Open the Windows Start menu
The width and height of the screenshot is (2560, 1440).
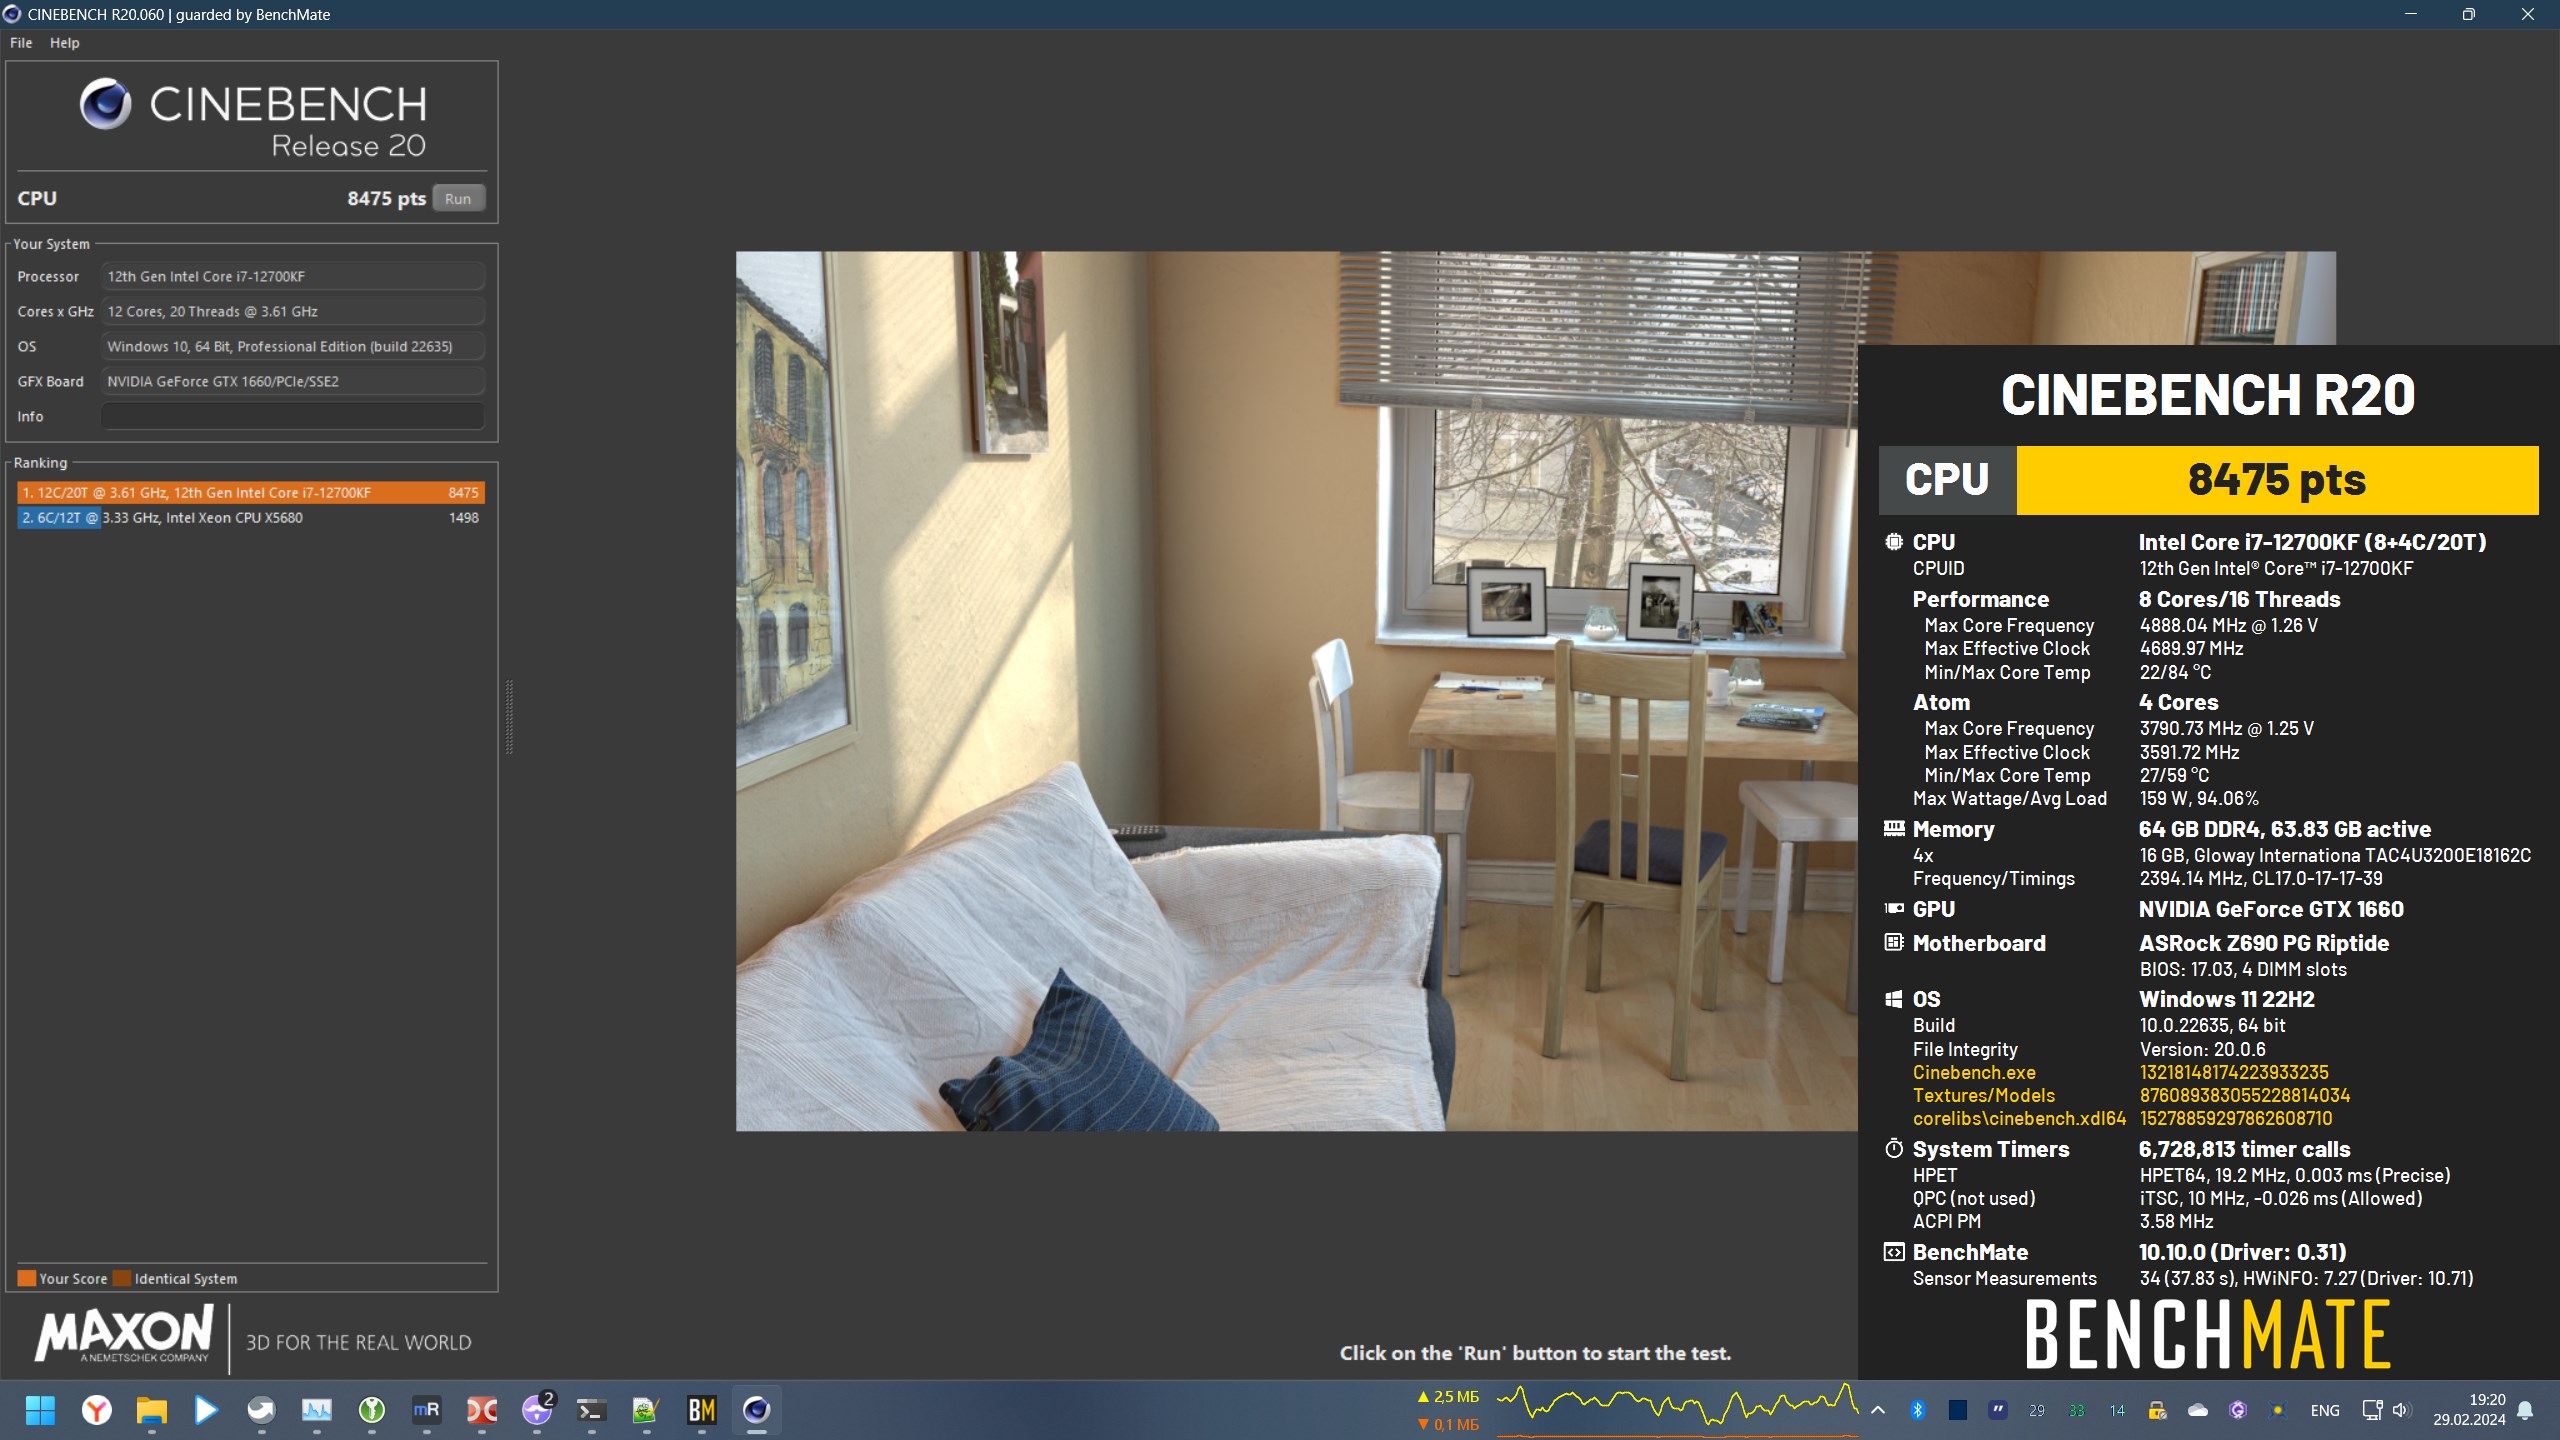40,1410
